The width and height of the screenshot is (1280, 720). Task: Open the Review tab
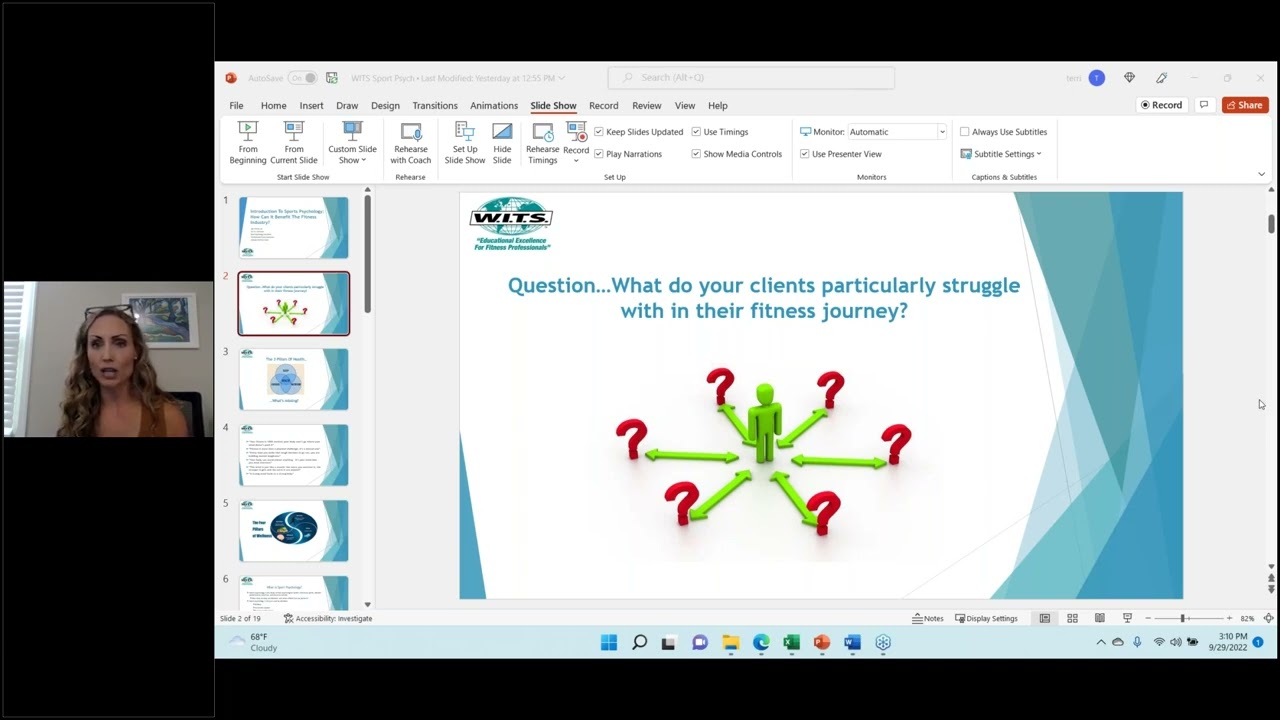coord(646,105)
